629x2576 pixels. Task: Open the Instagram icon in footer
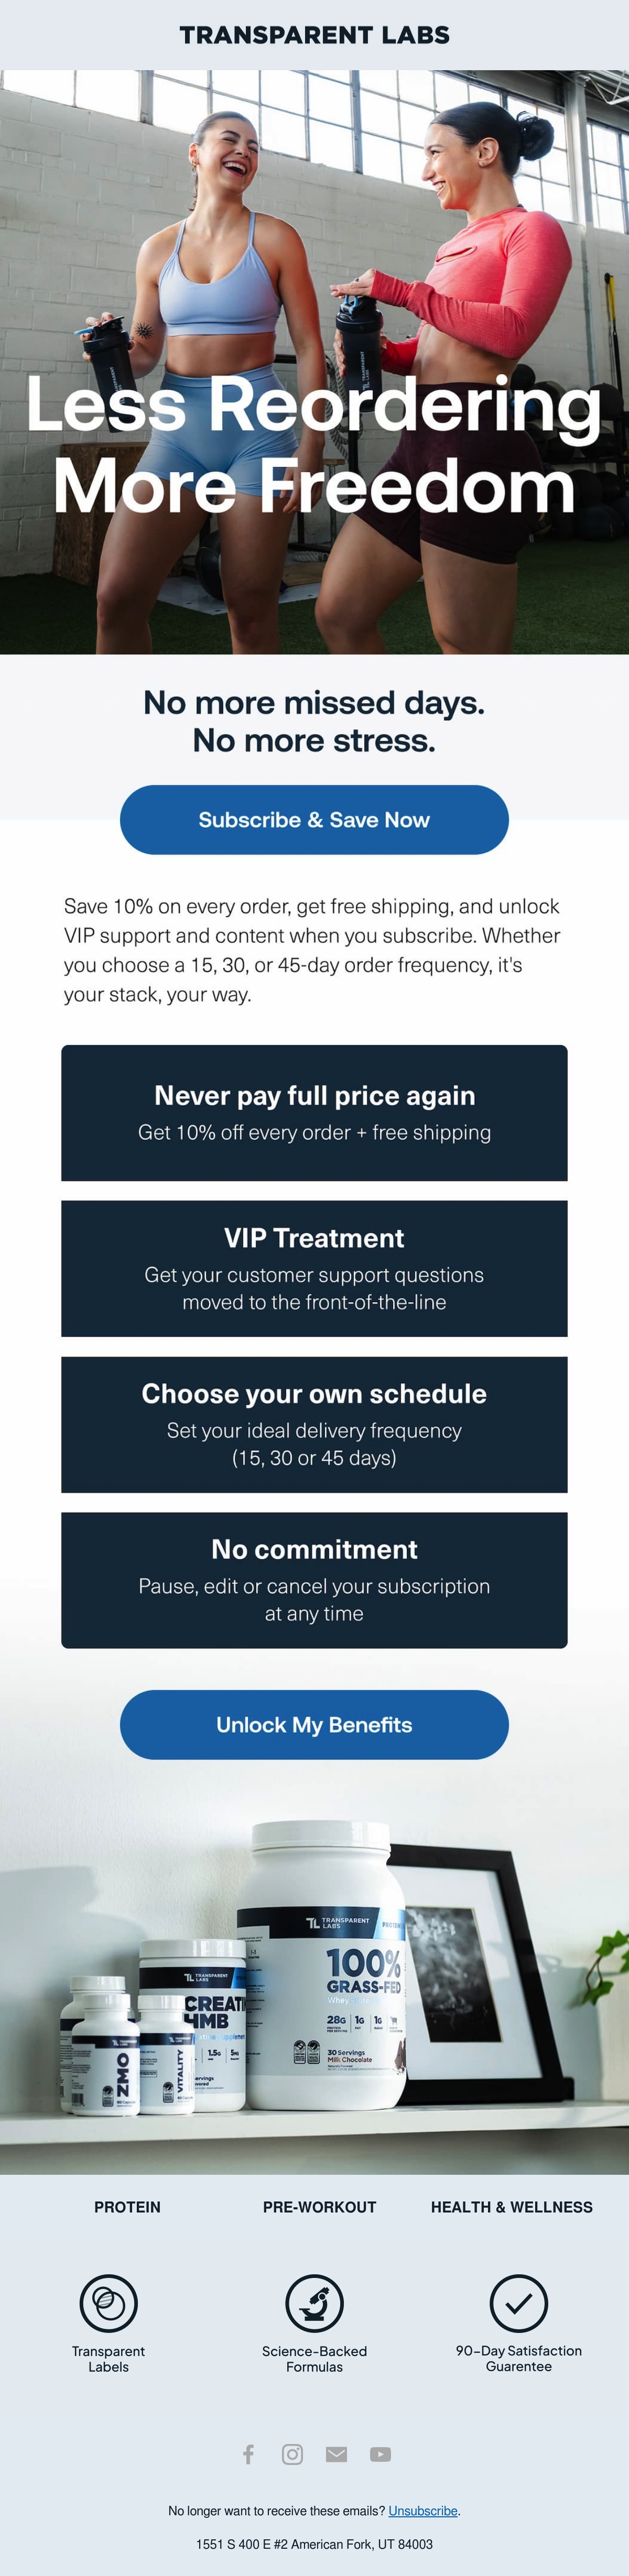pyautogui.click(x=292, y=2454)
